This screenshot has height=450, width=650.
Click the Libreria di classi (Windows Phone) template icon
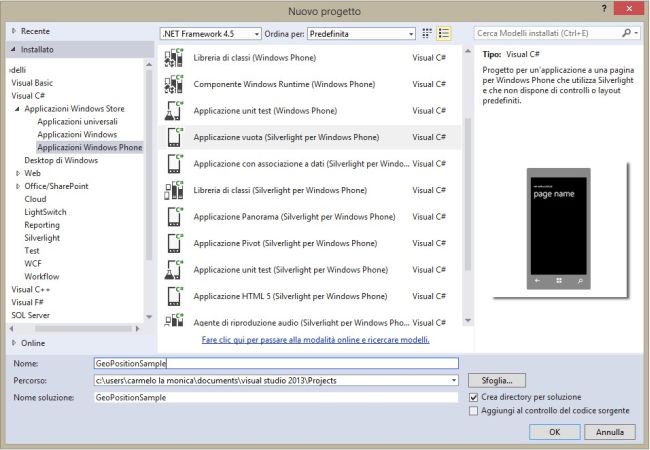[x=174, y=58]
